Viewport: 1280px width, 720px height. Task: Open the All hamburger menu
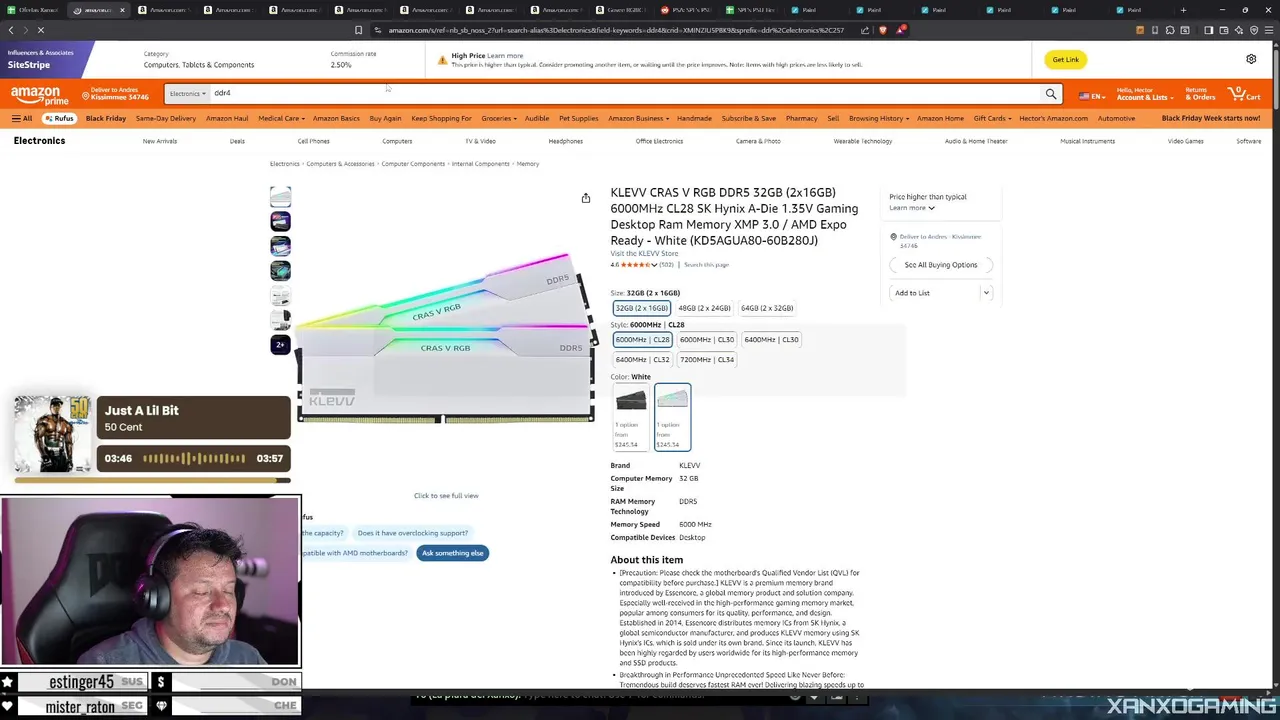(x=21, y=118)
